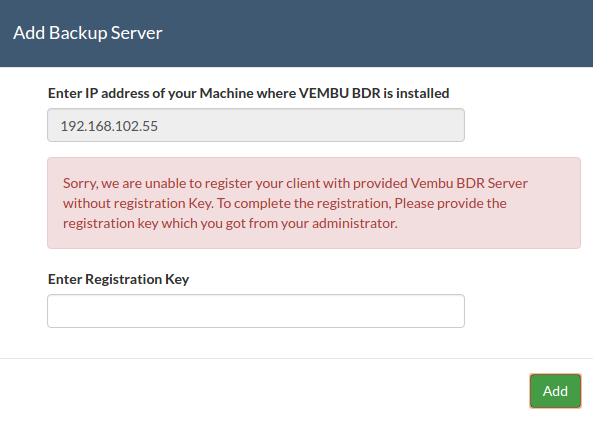Screen dimensions: 593x421
Task: Click the green Add button
Action: point(555,391)
